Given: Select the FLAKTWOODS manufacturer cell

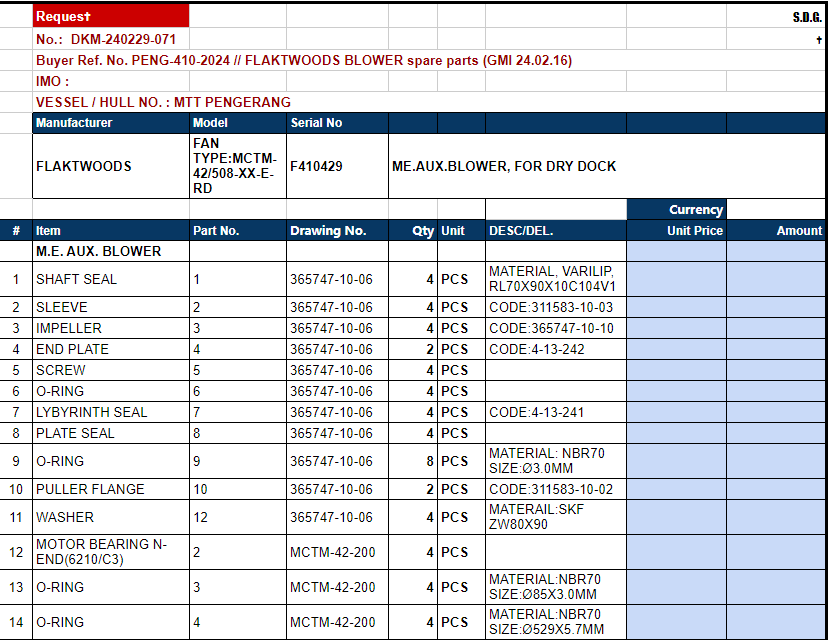Looking at the screenshot, I should [110, 166].
